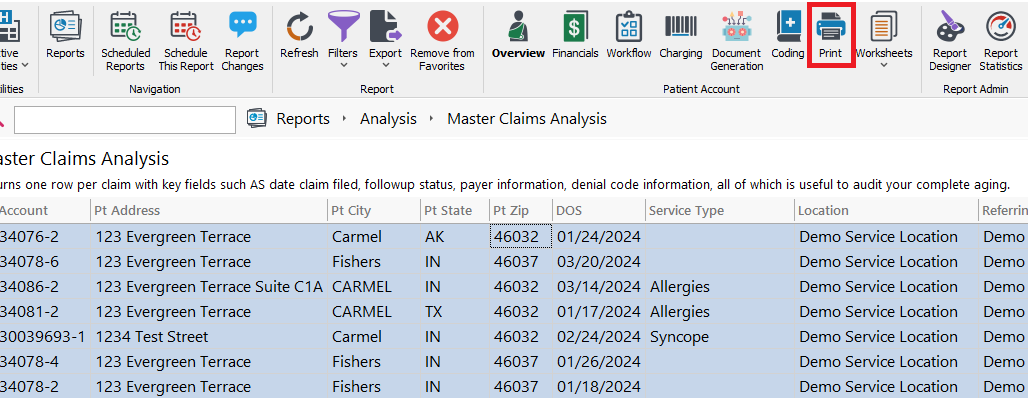Sort by the Pt State column header
Screen dimensions: 1028x398
tap(448, 210)
